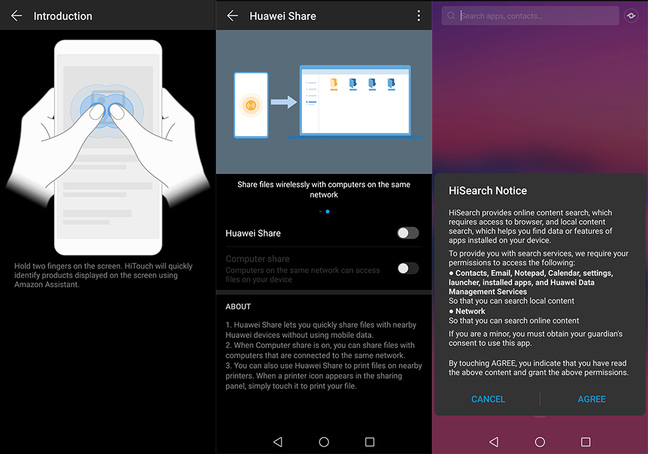Tap the 'Network' bullet in the notice
Image resolution: width=648 pixels, height=454 pixels.
pos(470,311)
